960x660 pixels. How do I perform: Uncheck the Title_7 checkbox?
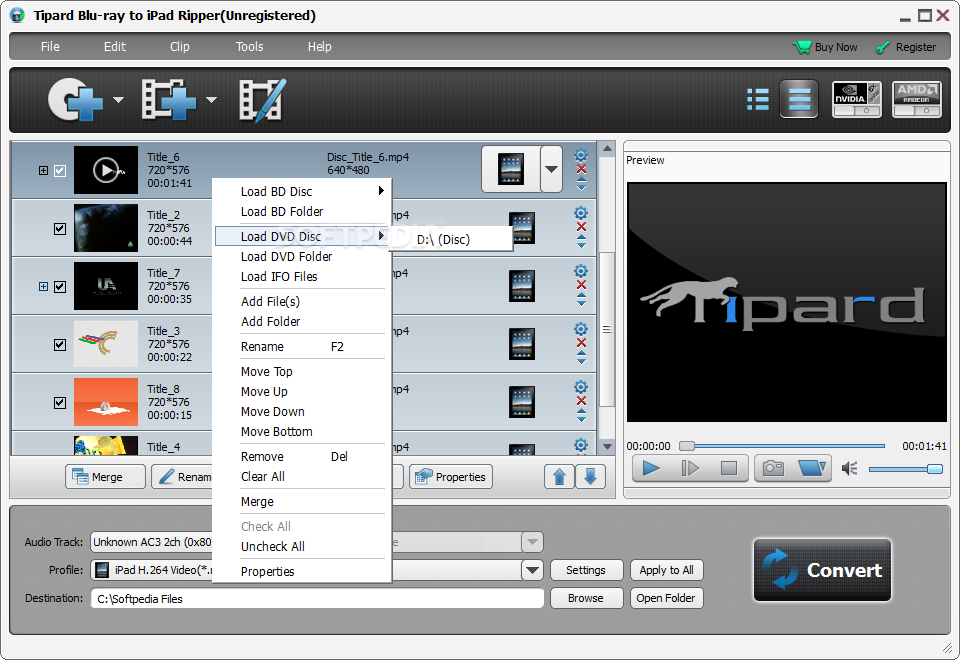(60, 287)
